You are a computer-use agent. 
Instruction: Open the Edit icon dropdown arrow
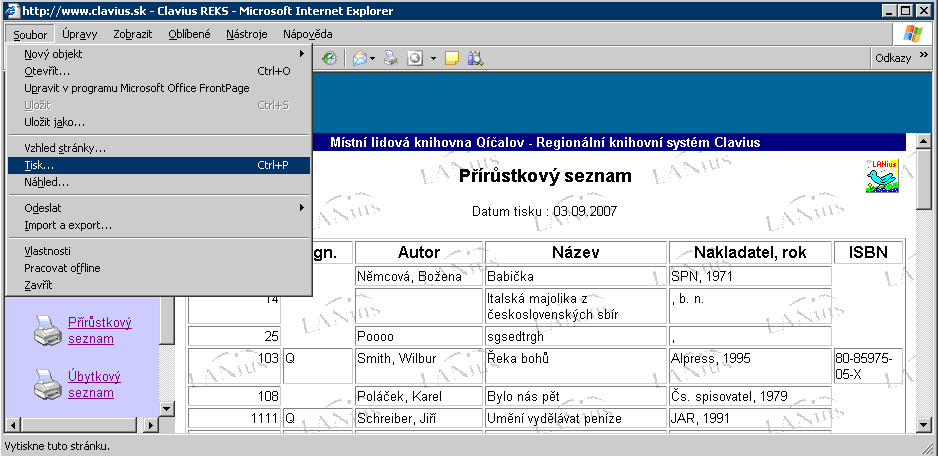click(433, 59)
